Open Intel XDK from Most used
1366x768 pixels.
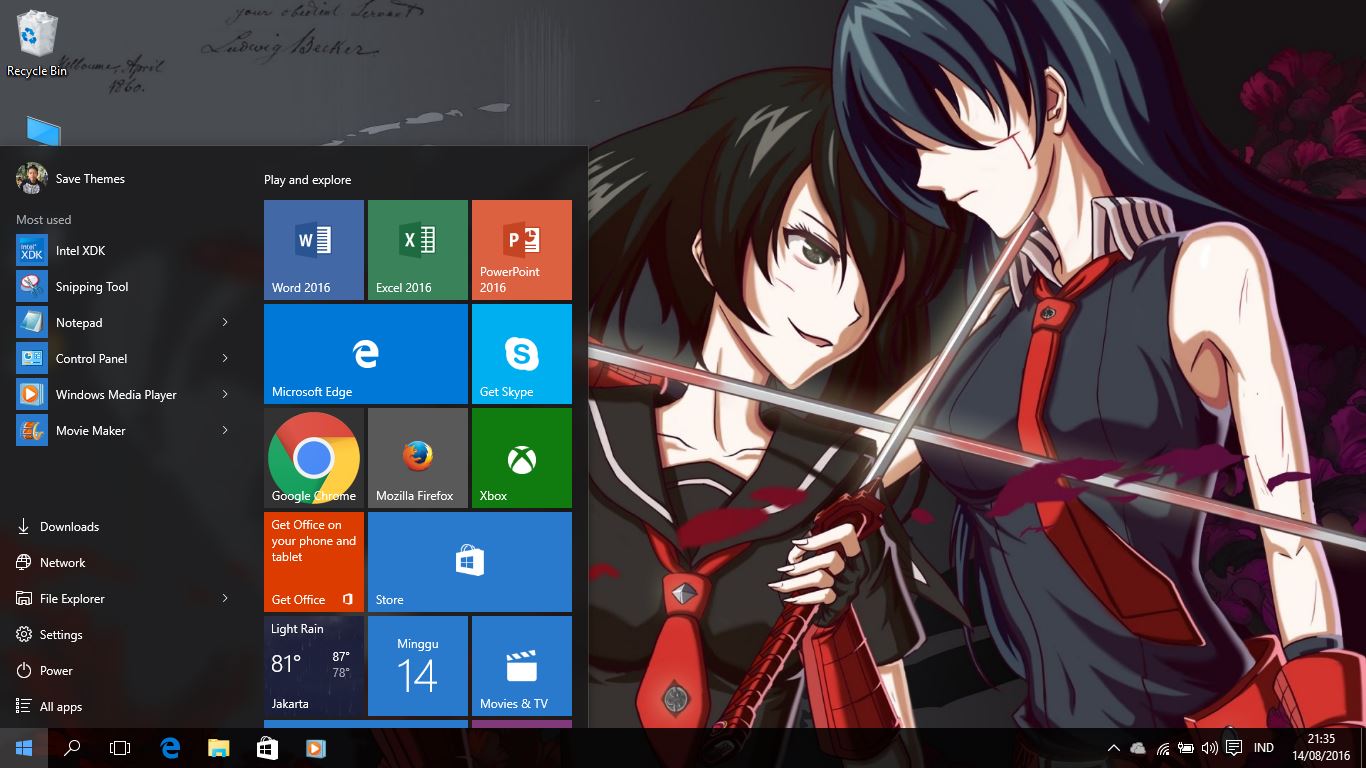[124, 250]
